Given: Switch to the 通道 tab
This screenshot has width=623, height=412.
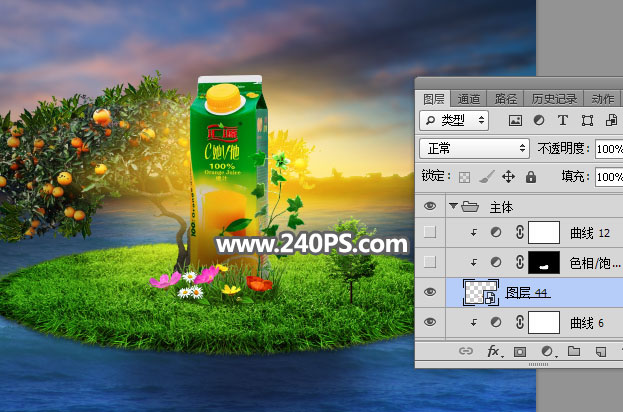Looking at the screenshot, I should click(x=468, y=99).
